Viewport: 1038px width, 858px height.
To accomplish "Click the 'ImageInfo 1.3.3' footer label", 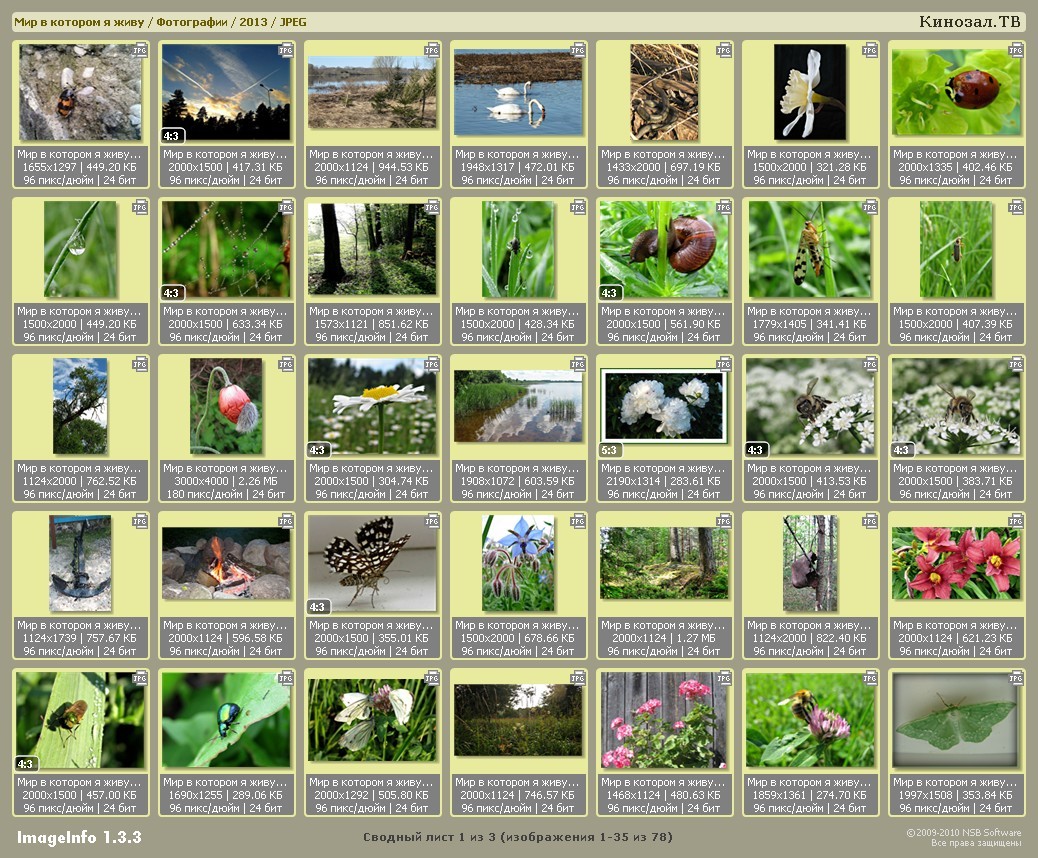I will [x=79, y=837].
